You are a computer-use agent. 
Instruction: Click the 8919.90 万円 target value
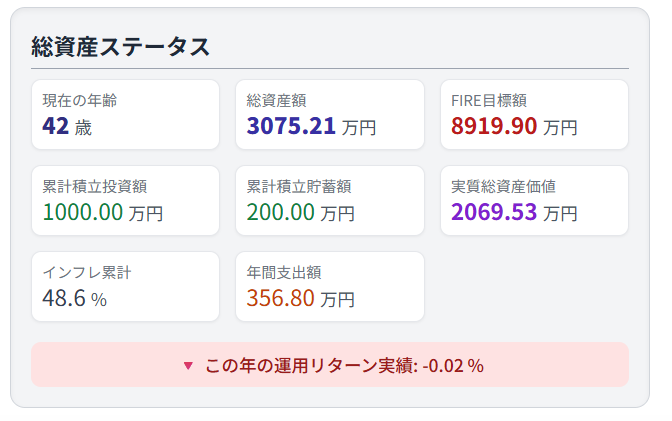514,126
